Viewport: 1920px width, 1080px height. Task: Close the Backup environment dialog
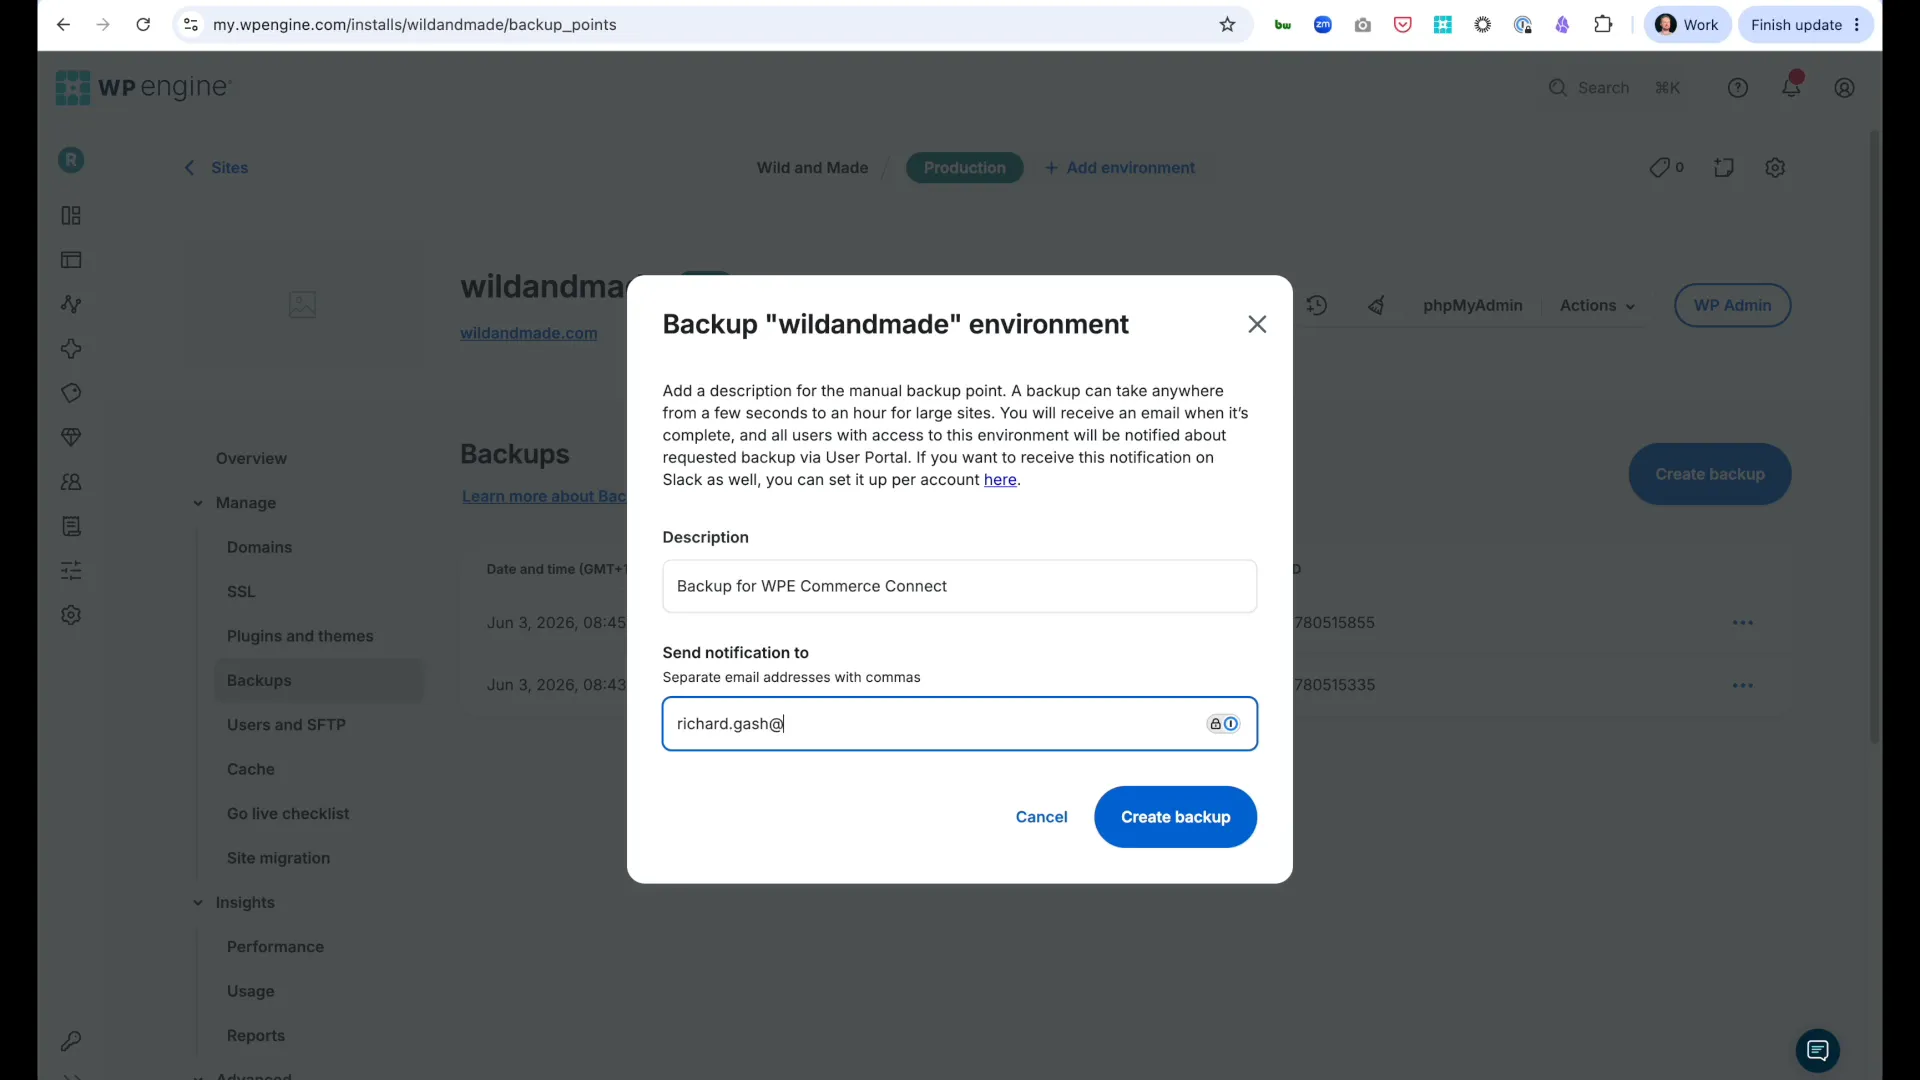(1257, 324)
